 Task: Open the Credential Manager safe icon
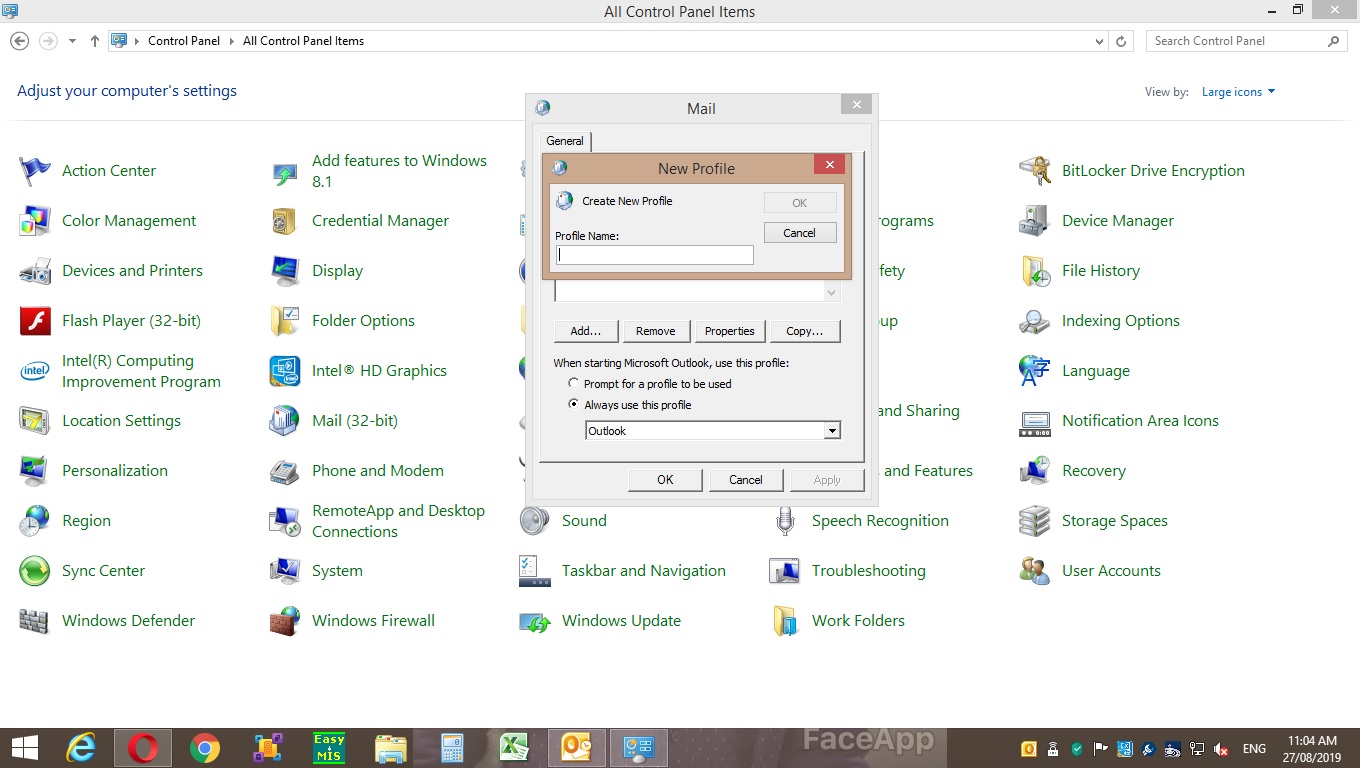pyautogui.click(x=285, y=221)
